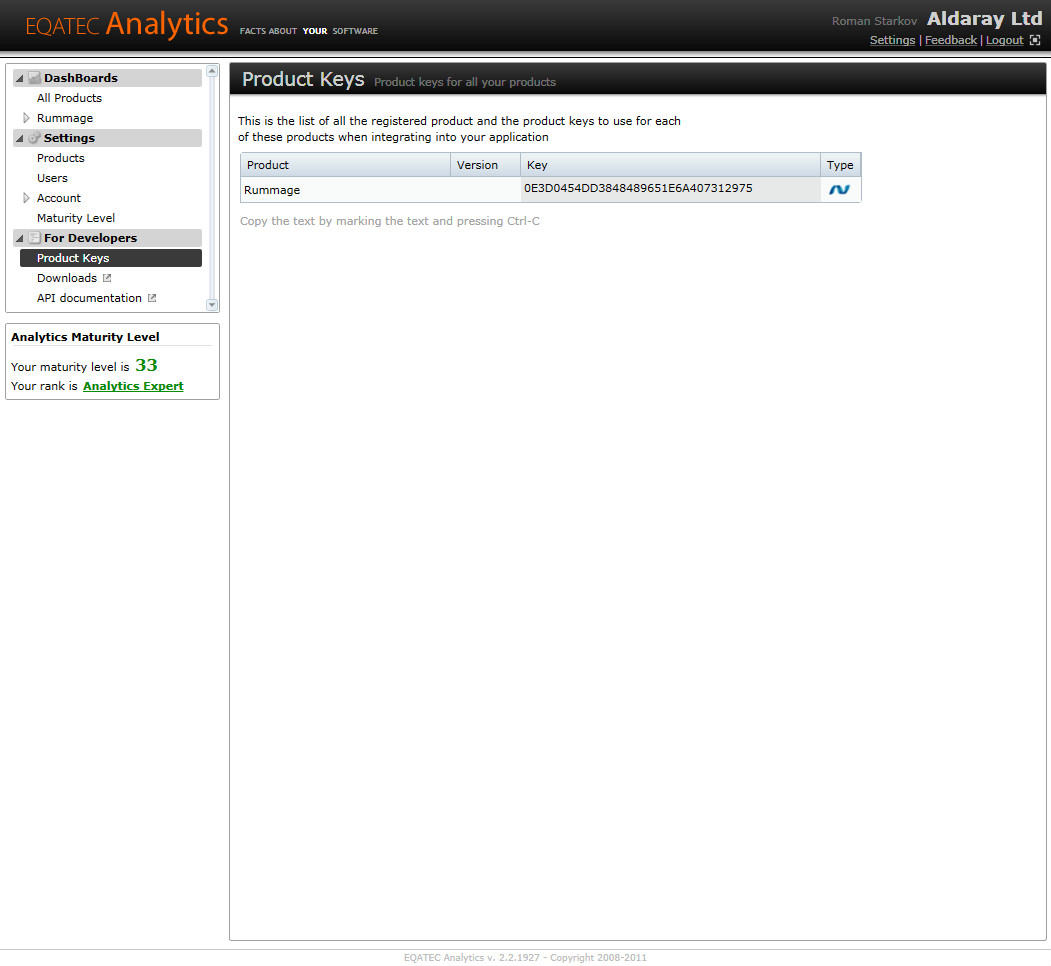The height and width of the screenshot is (966, 1051).
Task: Click the external link icon beside Downloads
Action: coord(107,278)
